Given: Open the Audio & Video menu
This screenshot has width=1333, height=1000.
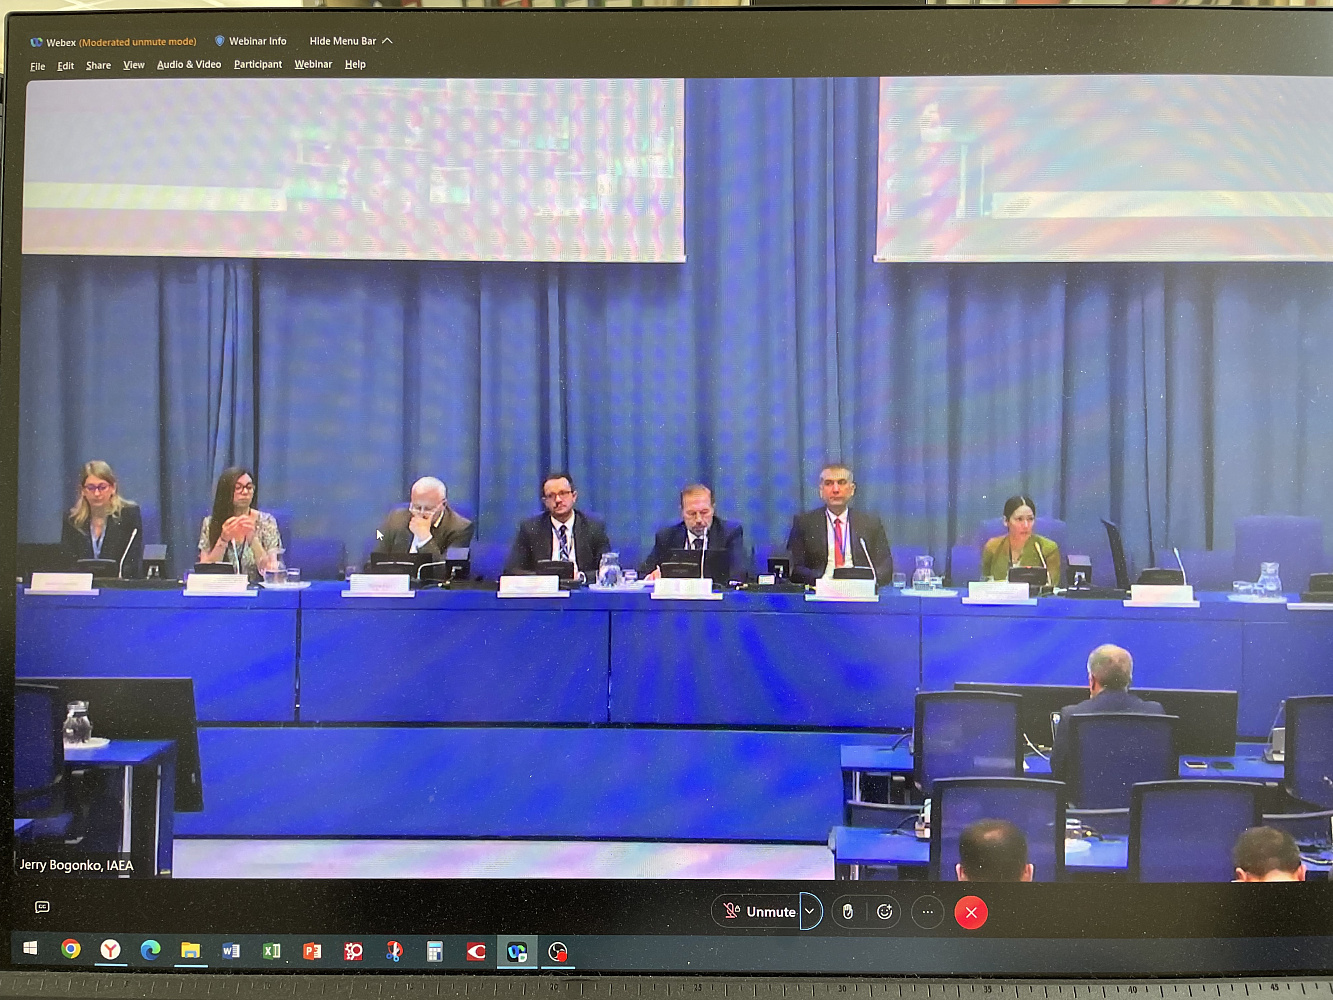Looking at the screenshot, I should (x=189, y=65).
